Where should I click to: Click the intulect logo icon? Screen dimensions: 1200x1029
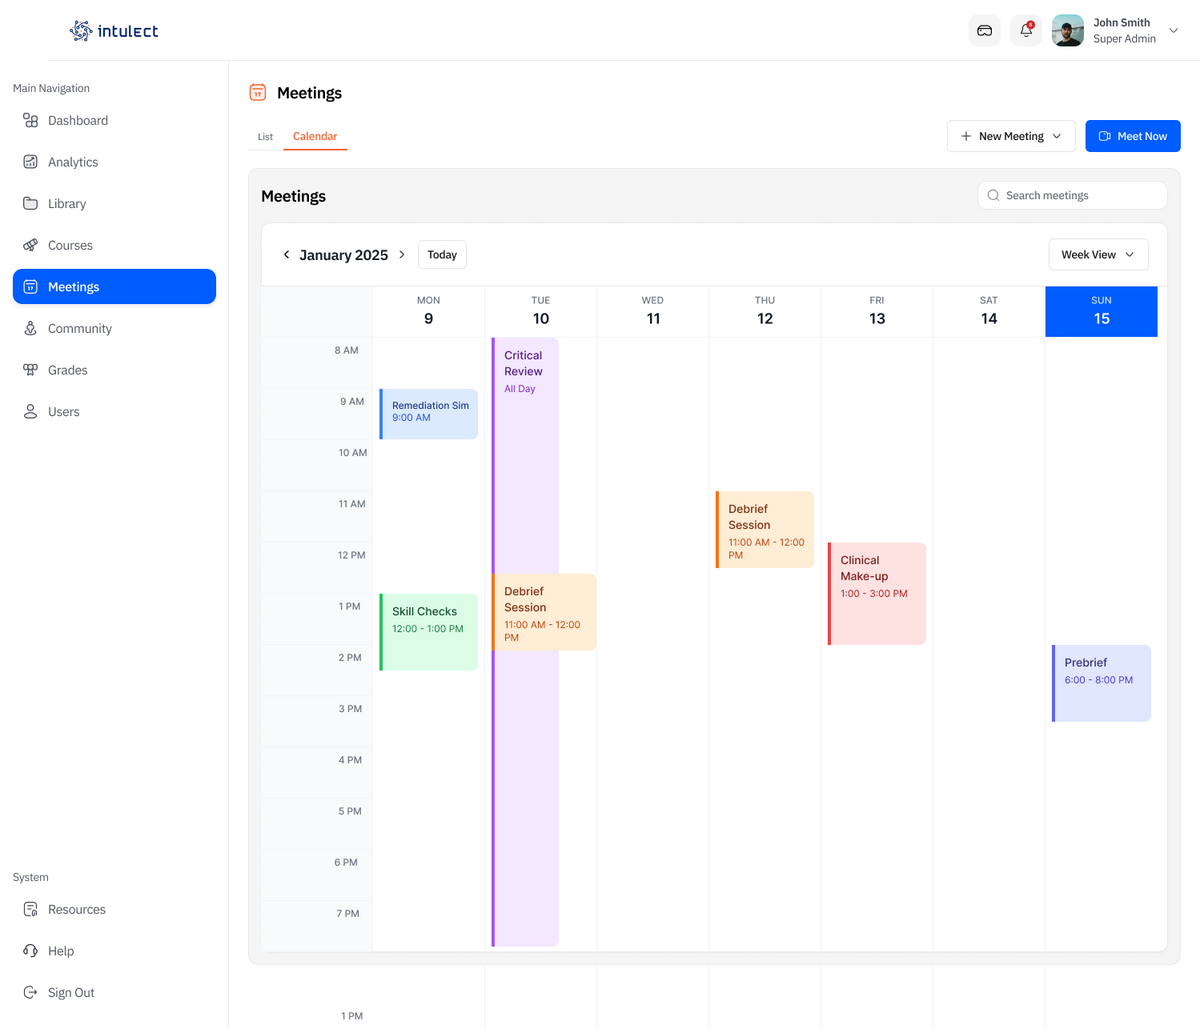click(x=81, y=31)
